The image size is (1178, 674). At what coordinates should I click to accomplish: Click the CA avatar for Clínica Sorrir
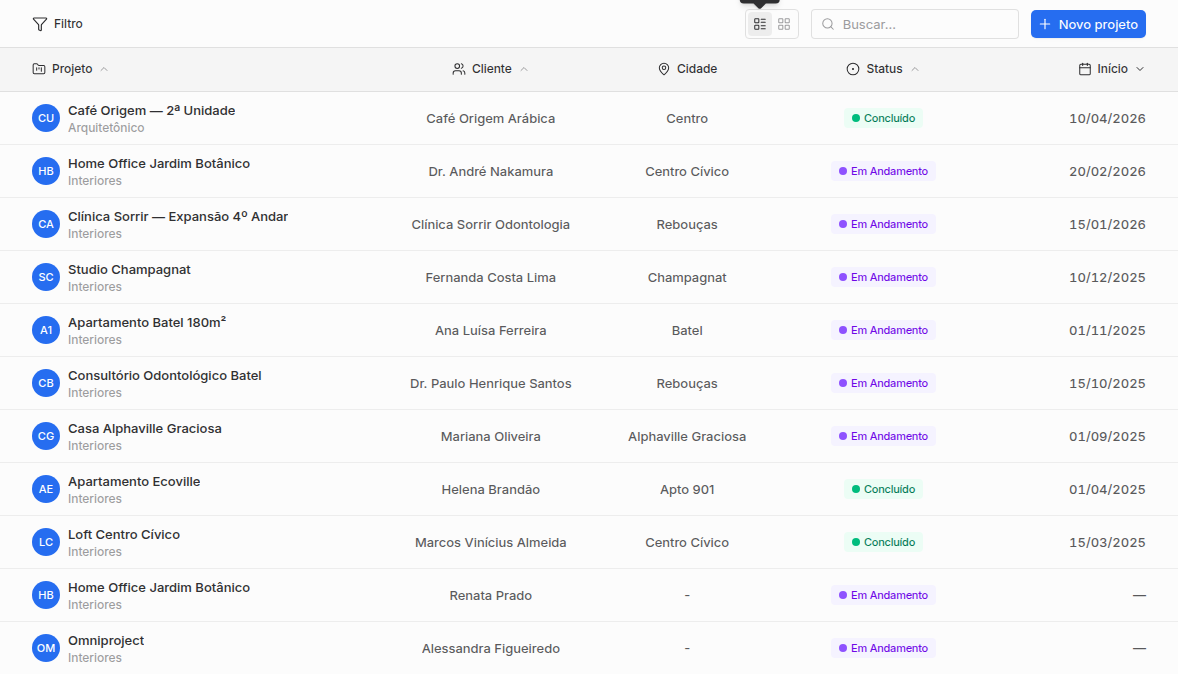[46, 224]
